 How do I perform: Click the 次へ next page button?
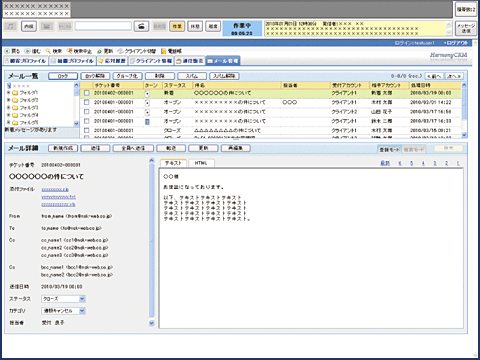point(454,76)
